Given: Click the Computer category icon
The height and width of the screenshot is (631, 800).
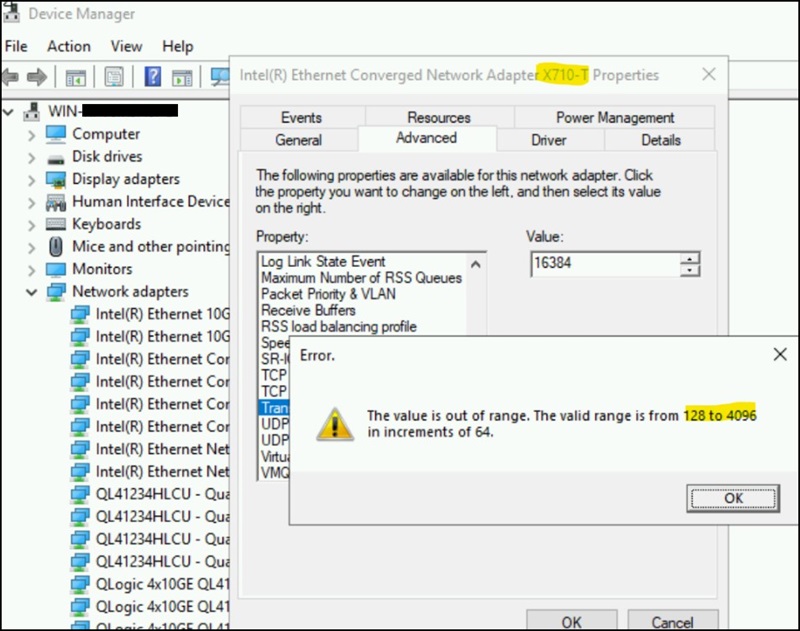Looking at the screenshot, I should (x=56, y=134).
